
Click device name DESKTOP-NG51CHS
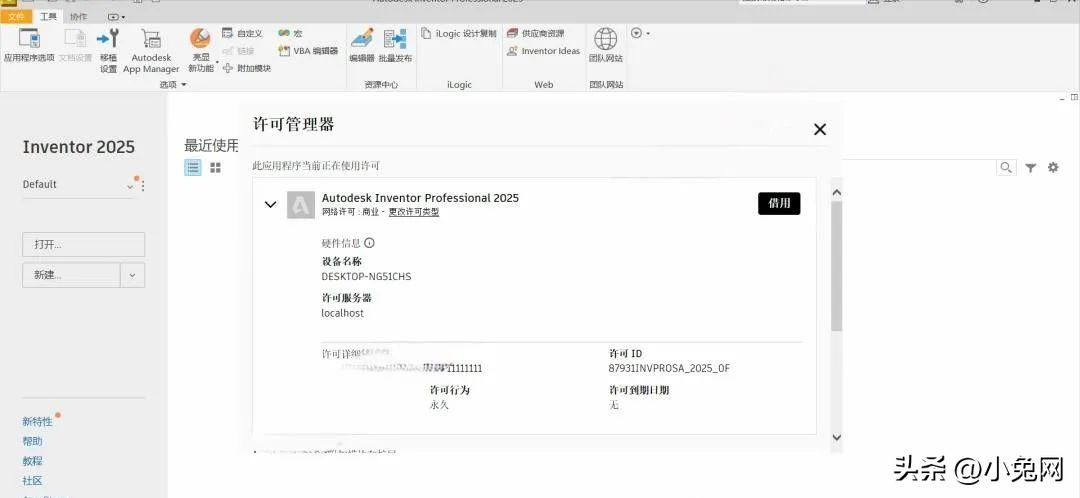[366, 277]
